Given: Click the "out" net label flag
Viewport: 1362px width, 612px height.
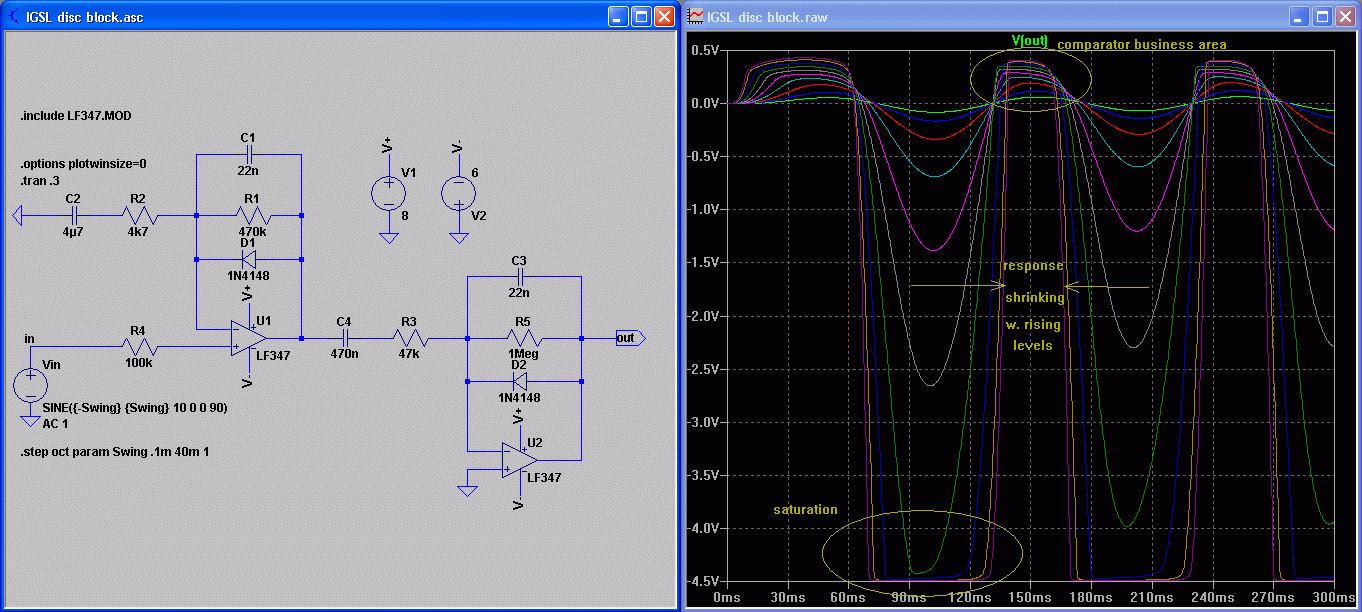Looking at the screenshot, I should pyautogui.click(x=629, y=338).
